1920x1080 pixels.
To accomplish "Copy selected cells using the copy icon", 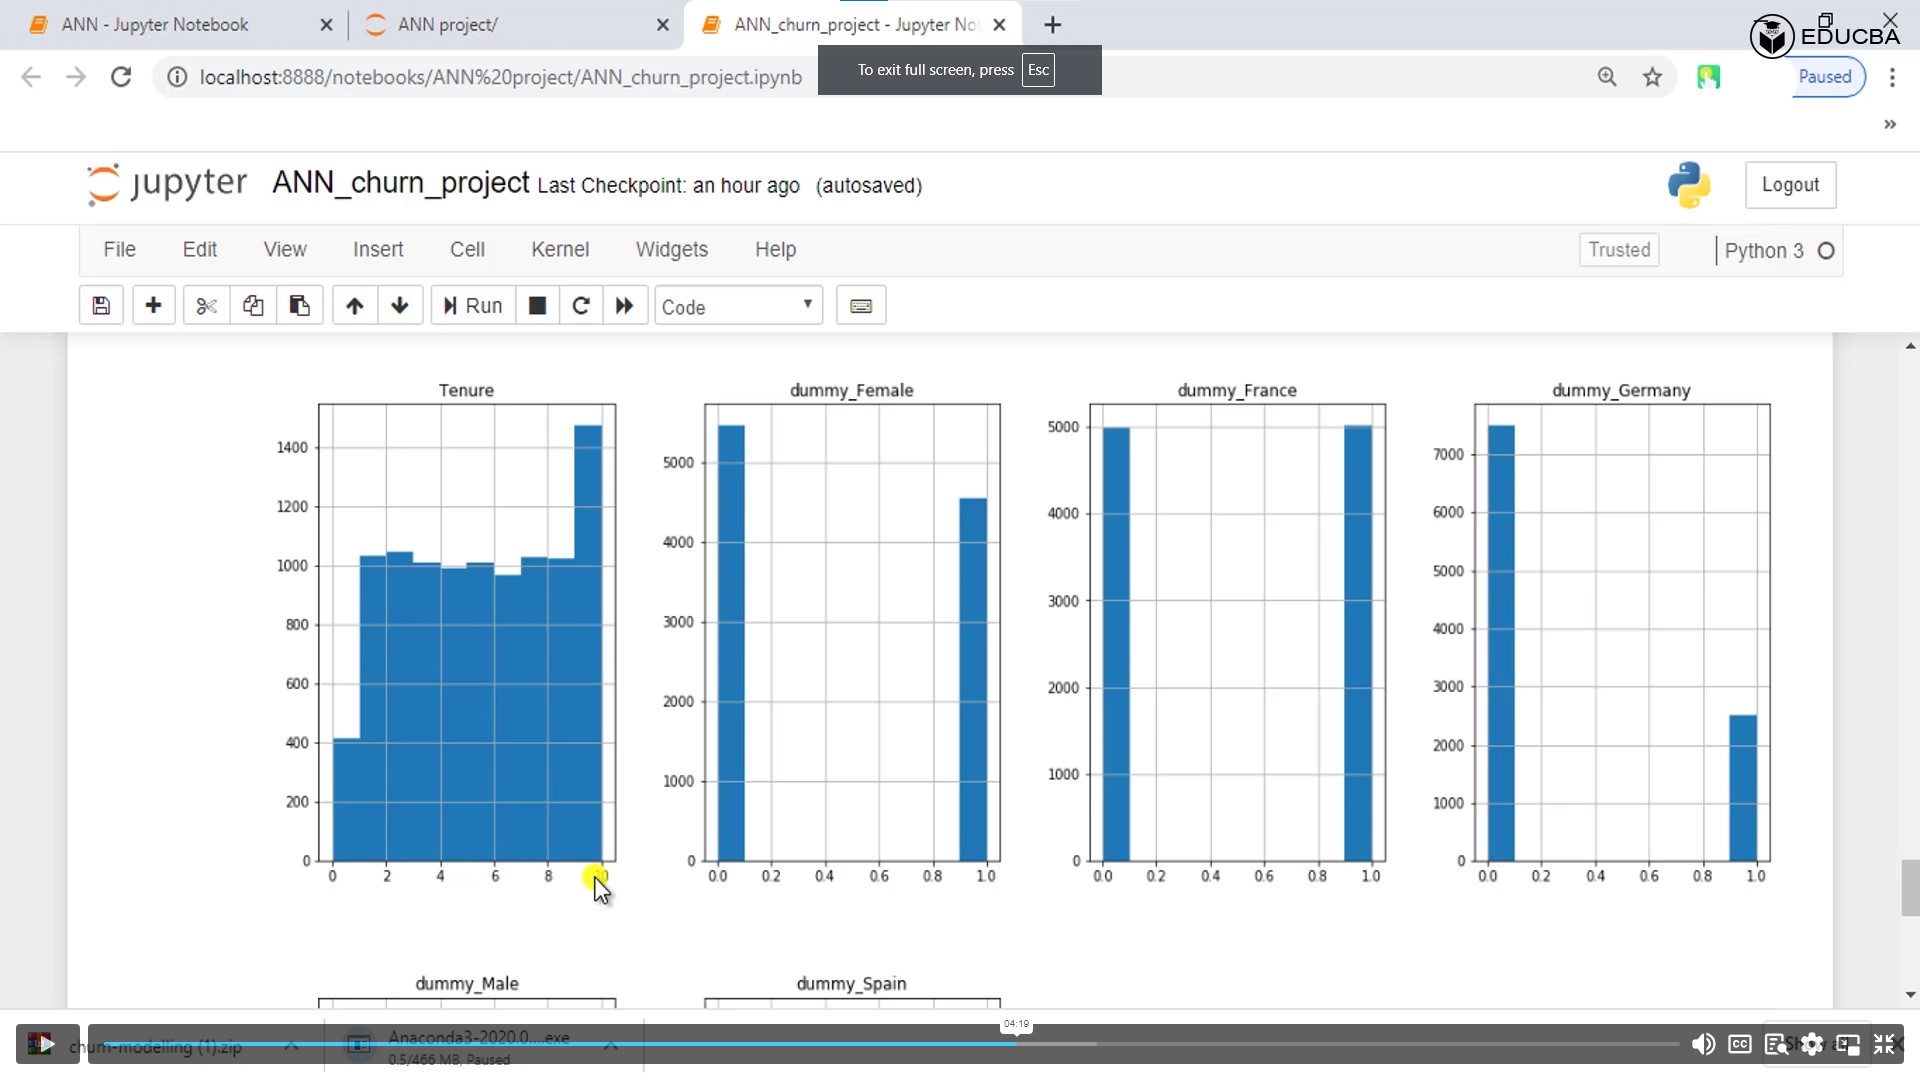I will click(252, 305).
